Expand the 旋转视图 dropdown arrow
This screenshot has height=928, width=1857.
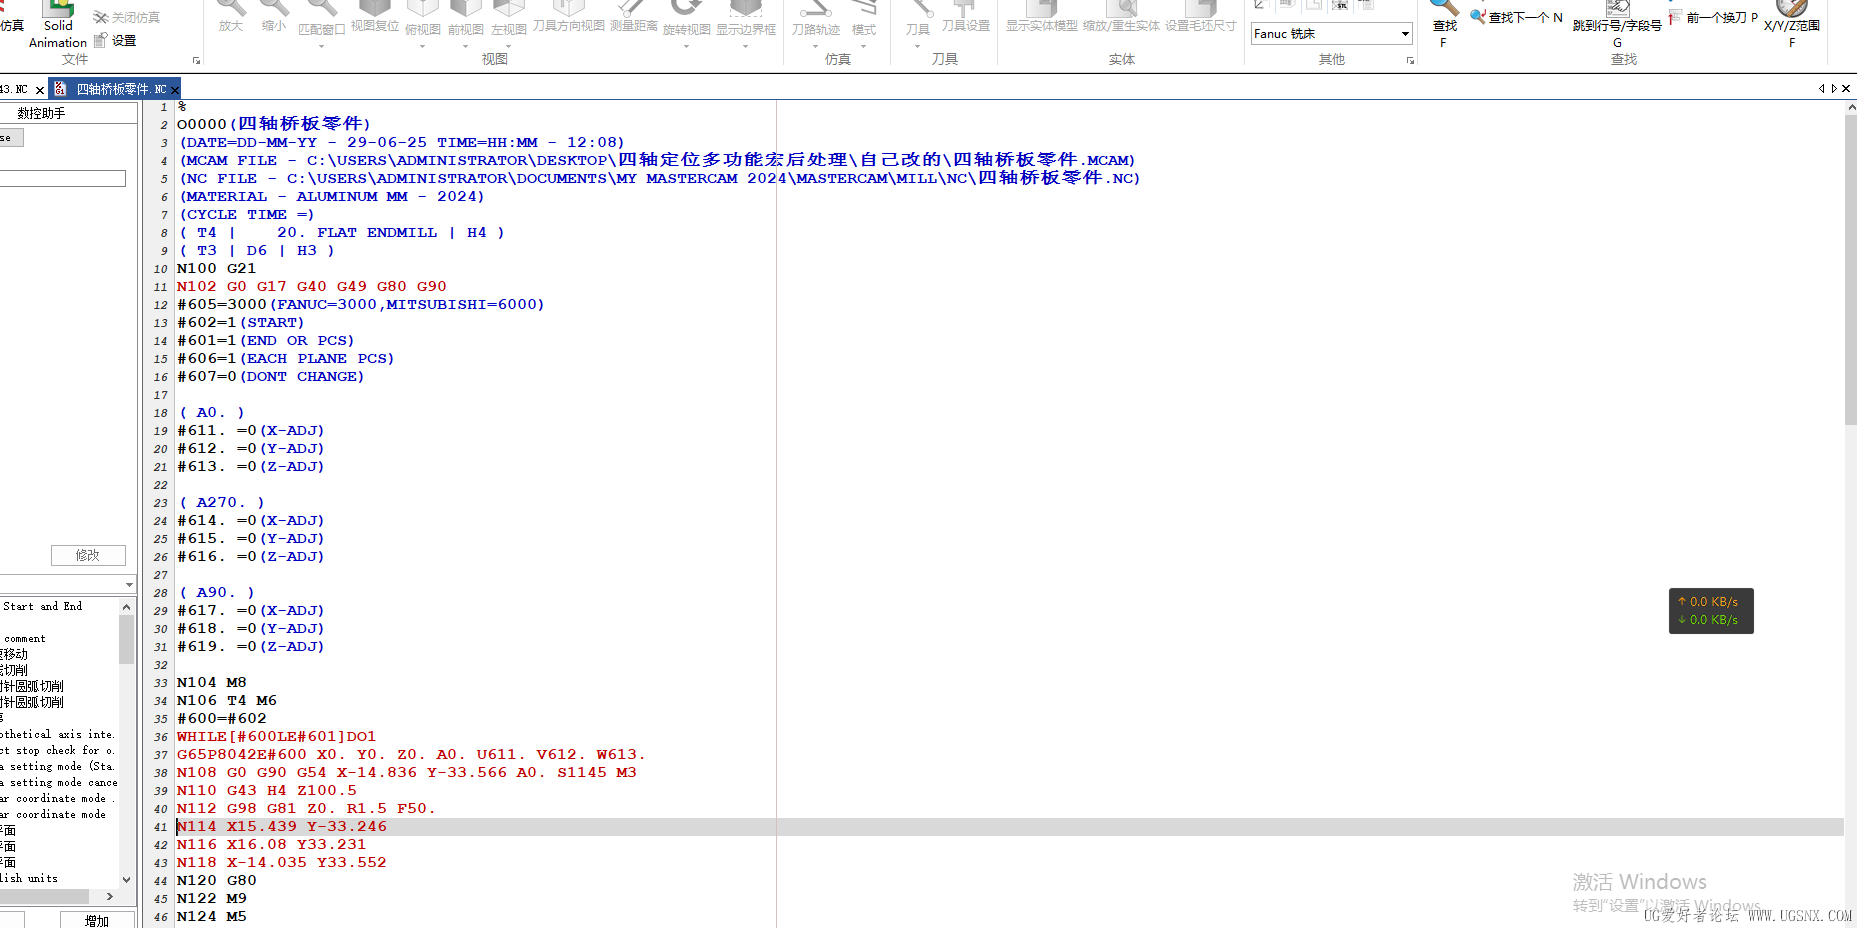[686, 46]
